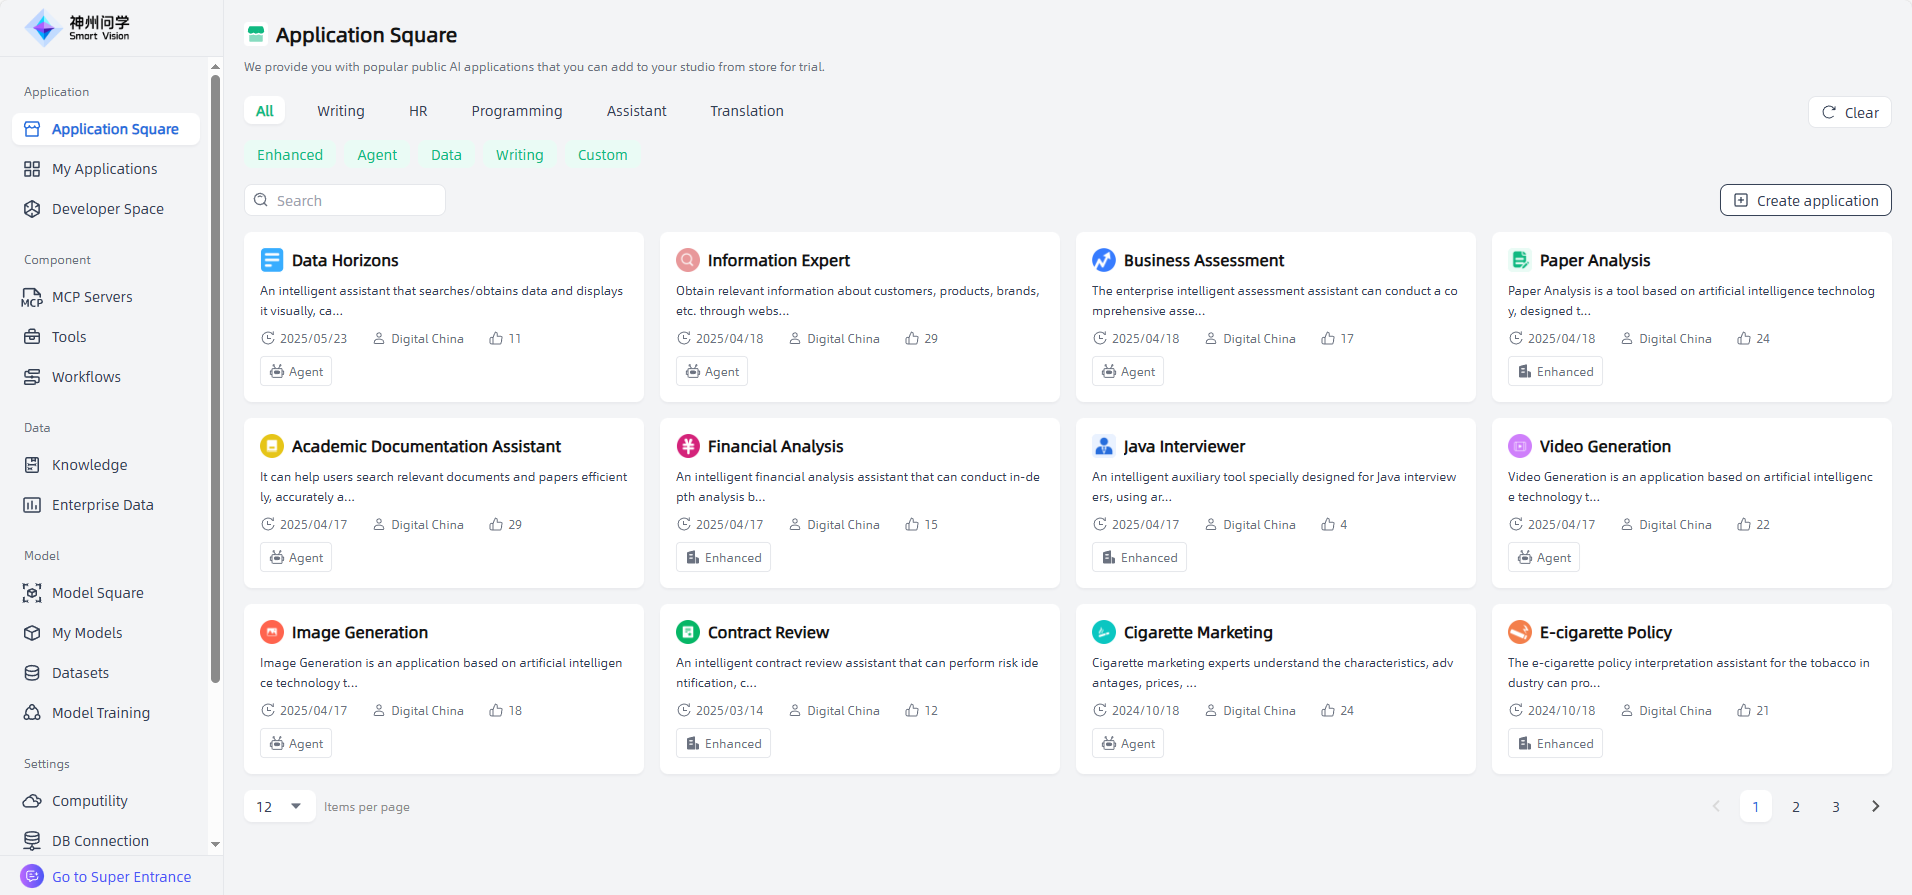Viewport: 1912px width, 895px height.
Task: Toggle the Custom filter tag
Action: [x=602, y=155]
